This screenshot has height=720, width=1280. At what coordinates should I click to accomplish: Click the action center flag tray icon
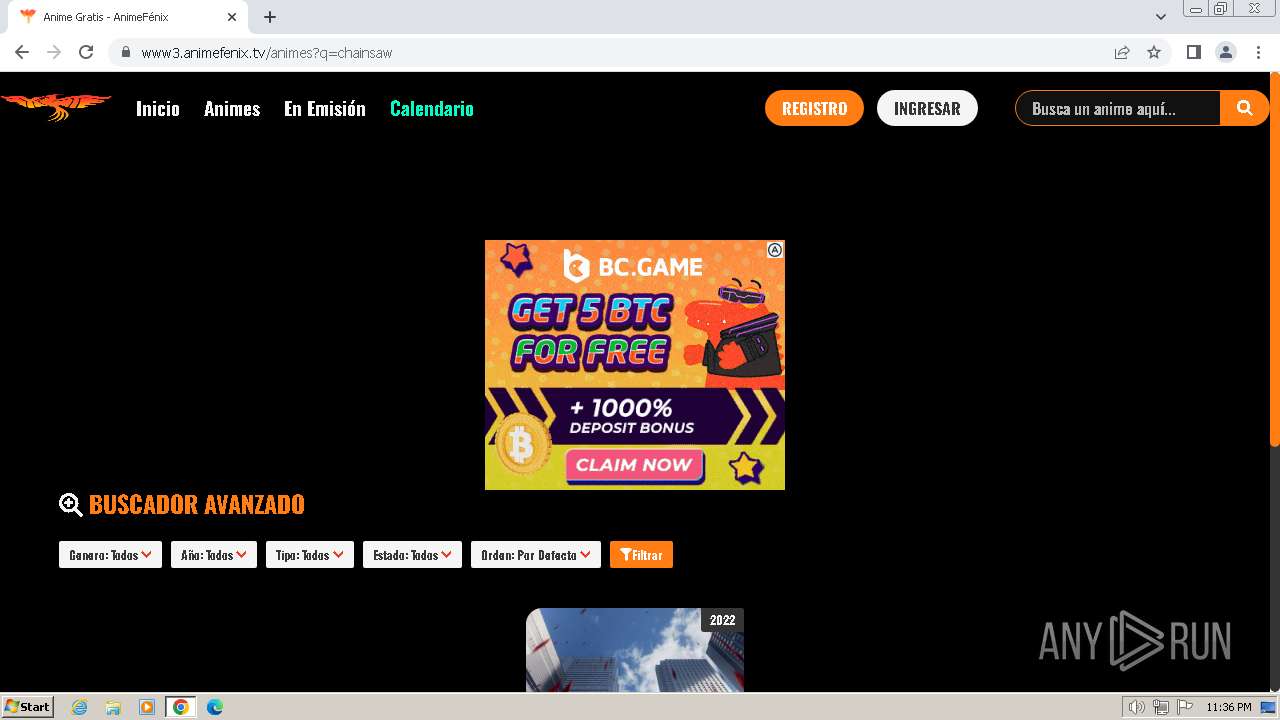coord(1184,707)
